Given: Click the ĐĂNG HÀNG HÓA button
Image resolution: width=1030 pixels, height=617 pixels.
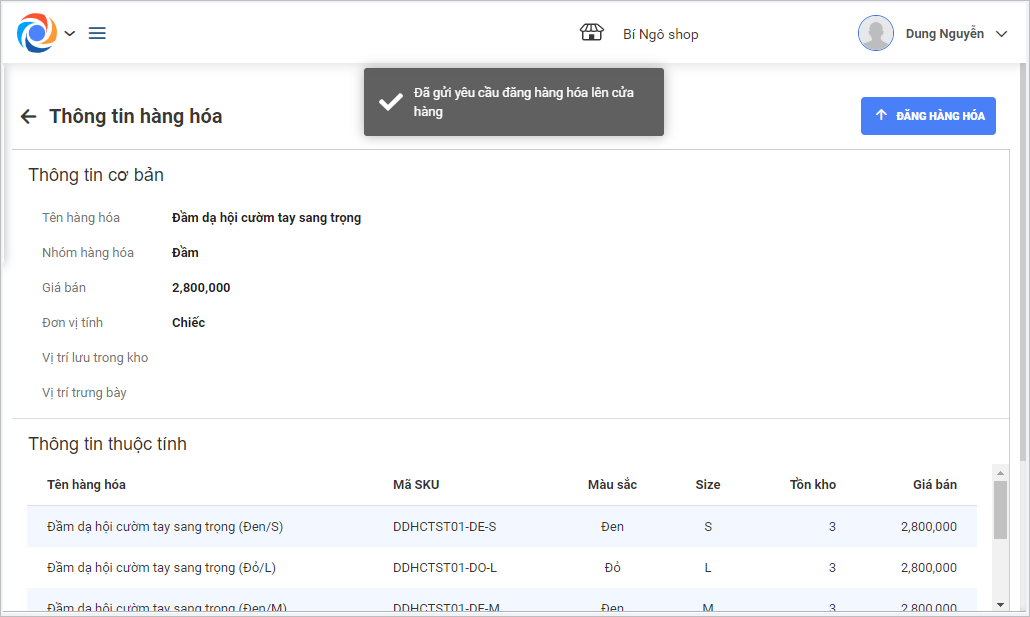Looking at the screenshot, I should click(928, 116).
